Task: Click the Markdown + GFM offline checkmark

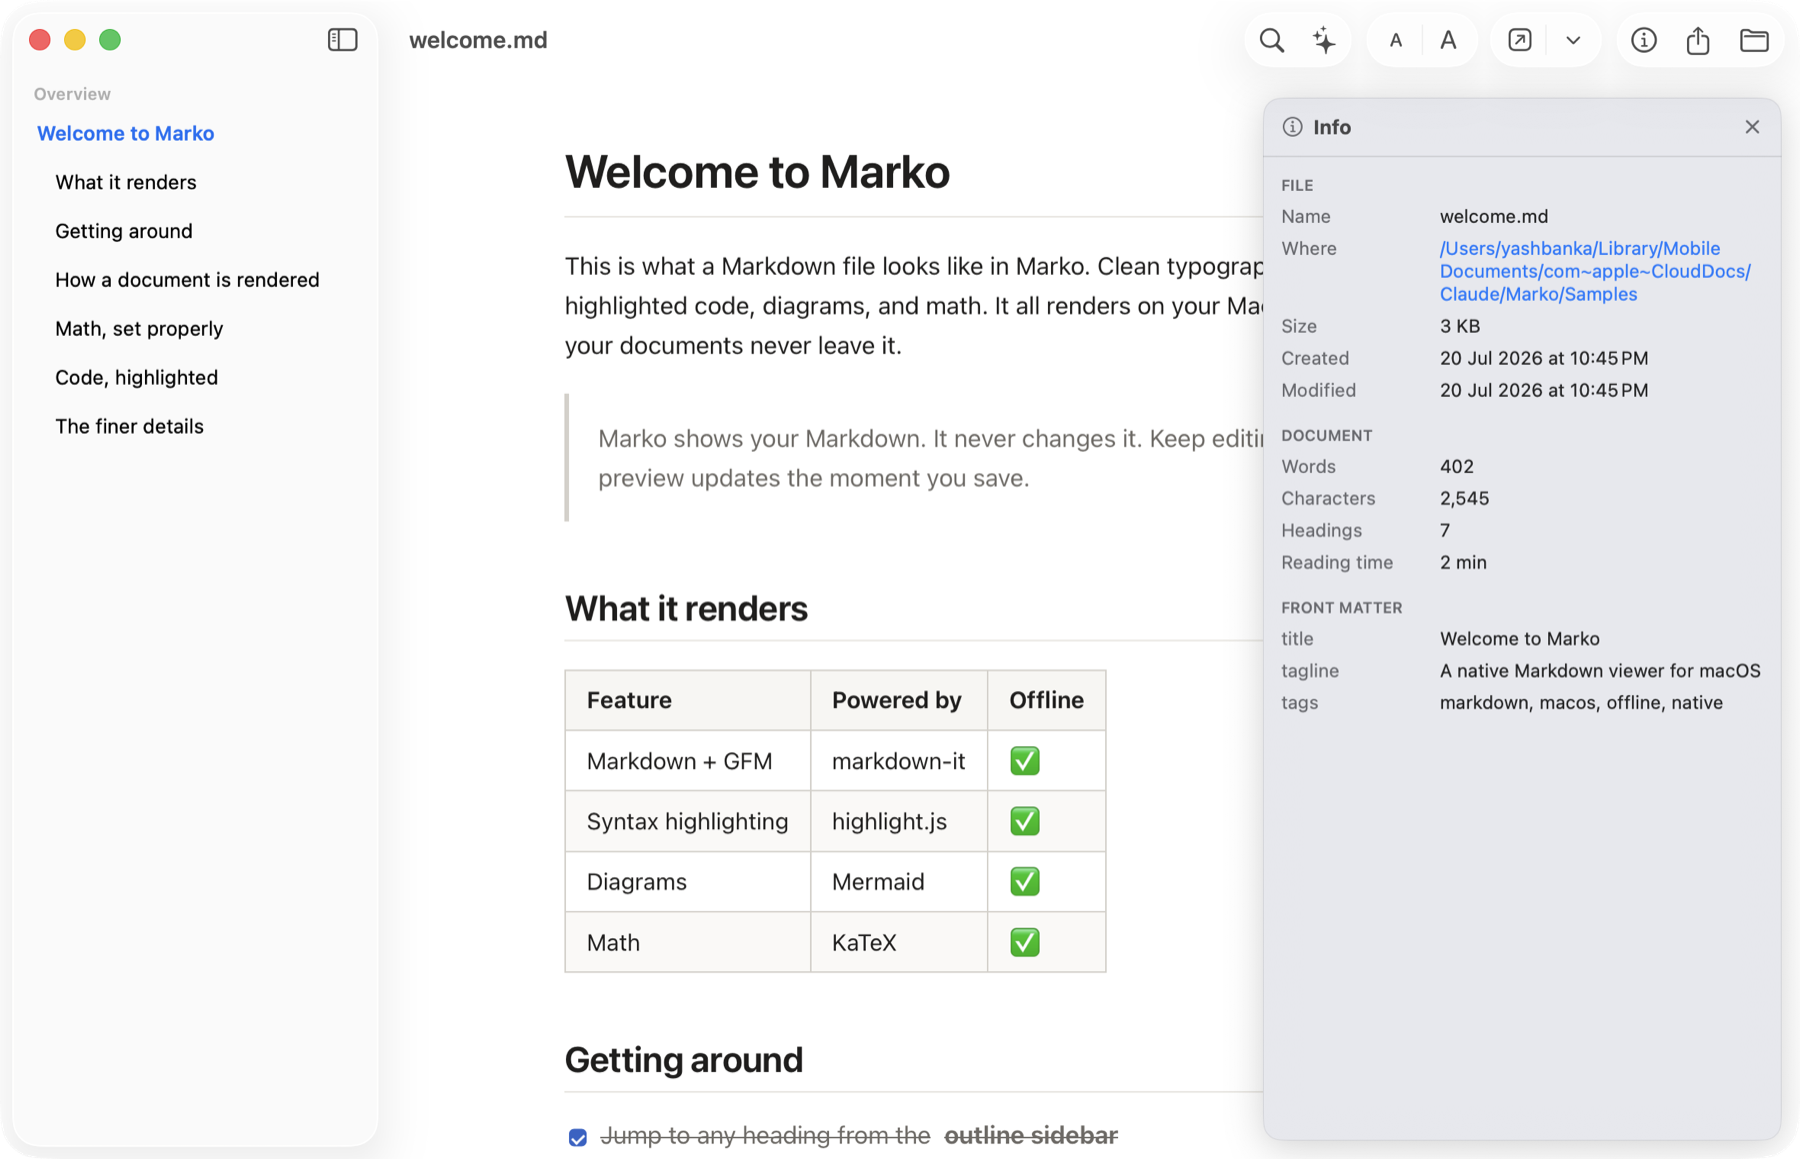Action: (x=1025, y=761)
